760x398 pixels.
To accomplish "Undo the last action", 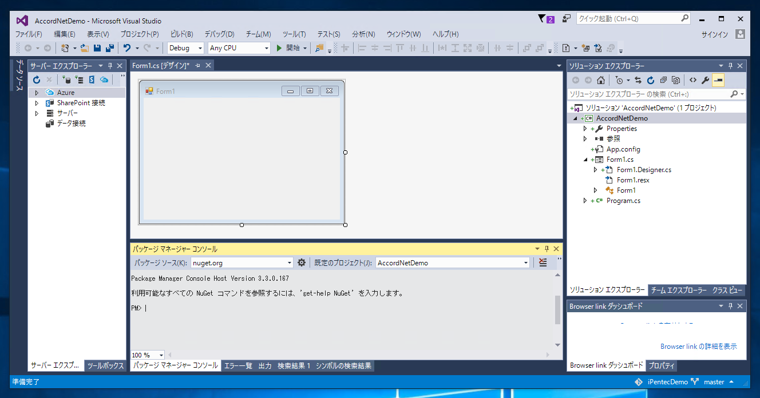I will (x=127, y=48).
